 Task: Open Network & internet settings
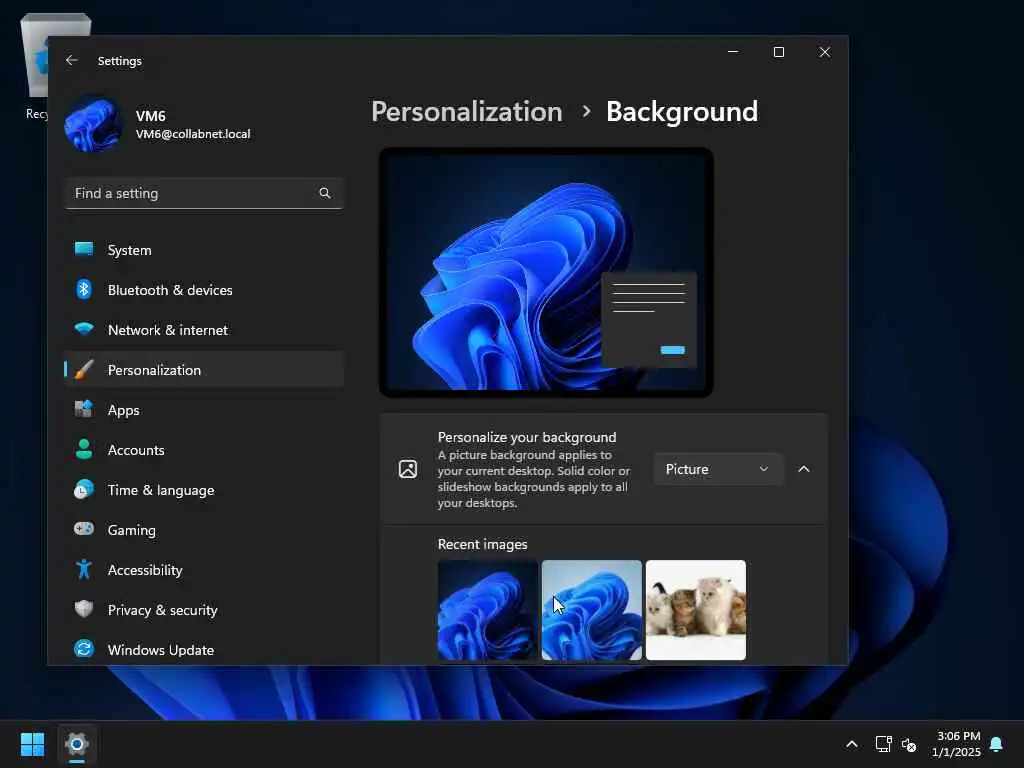click(204, 329)
